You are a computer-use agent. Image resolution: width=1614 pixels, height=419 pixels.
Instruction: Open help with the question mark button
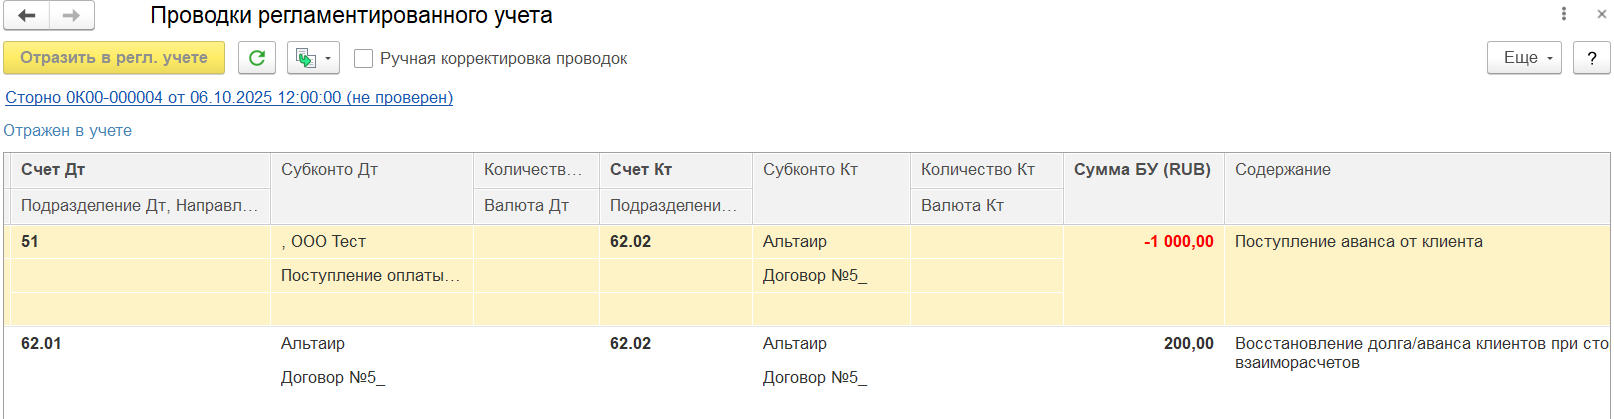coord(1591,58)
